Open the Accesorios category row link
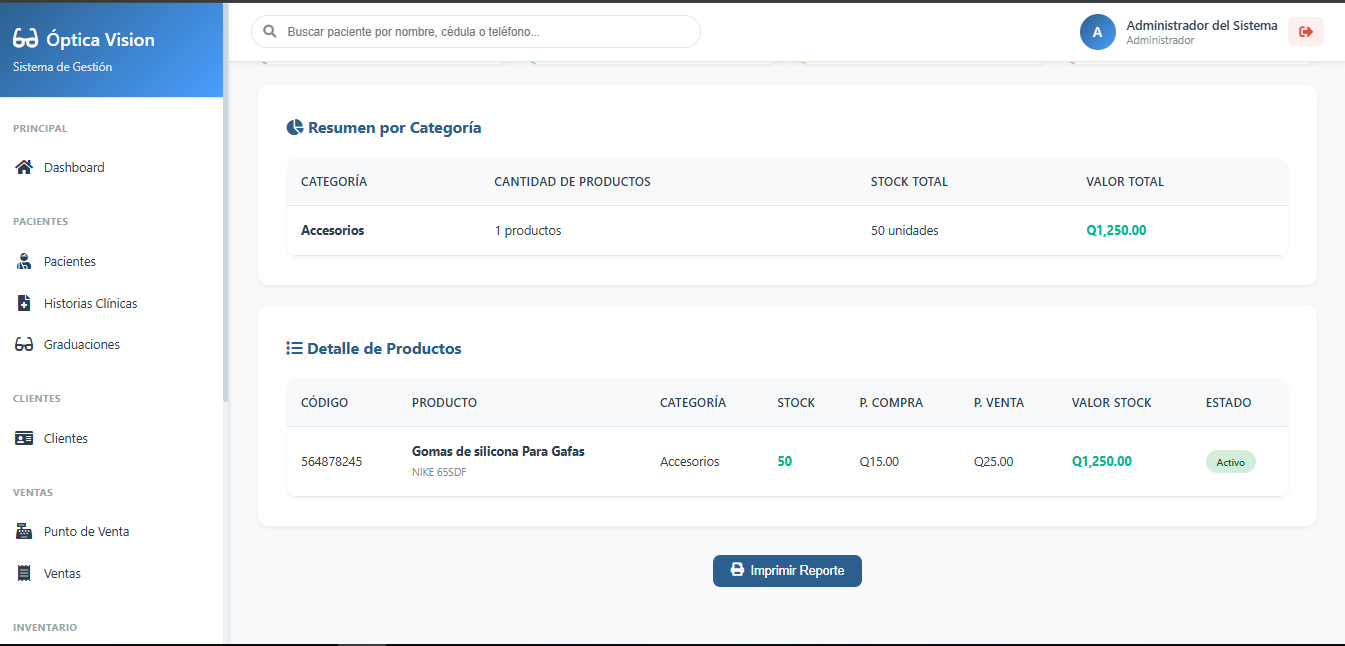This screenshot has width=1345, height=646. pos(332,230)
